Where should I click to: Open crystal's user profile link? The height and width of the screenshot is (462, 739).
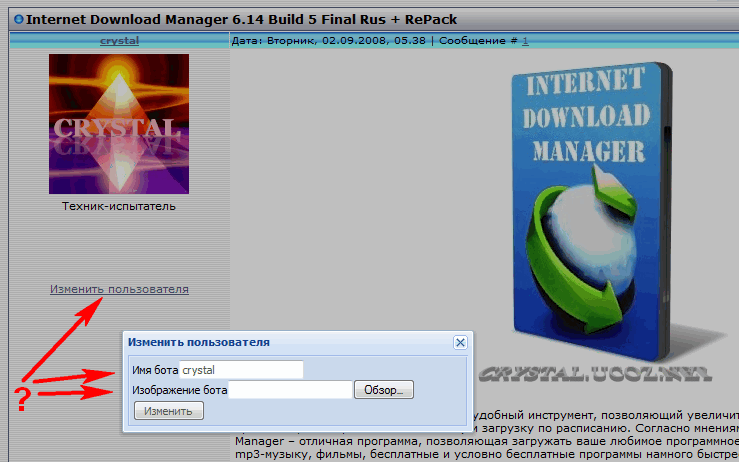click(119, 41)
